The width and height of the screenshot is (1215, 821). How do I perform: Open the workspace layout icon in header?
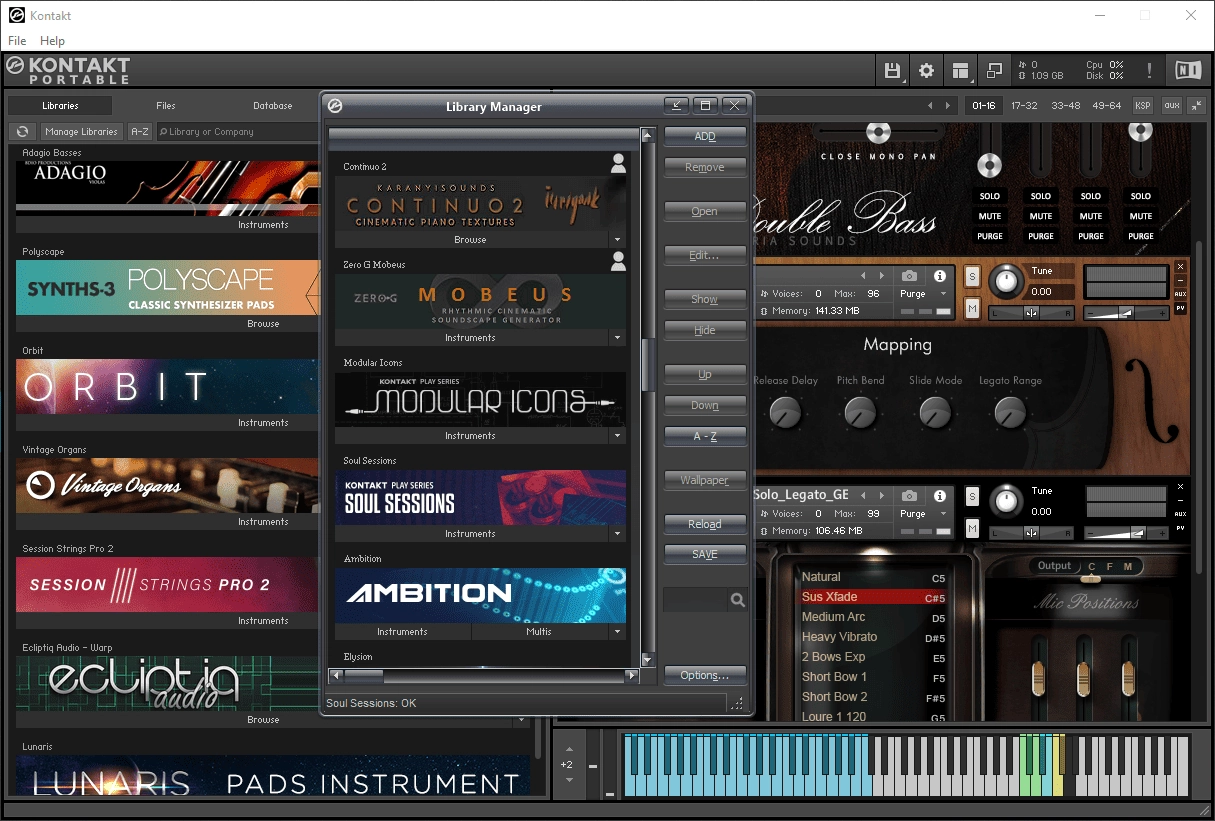pyautogui.click(x=960, y=70)
